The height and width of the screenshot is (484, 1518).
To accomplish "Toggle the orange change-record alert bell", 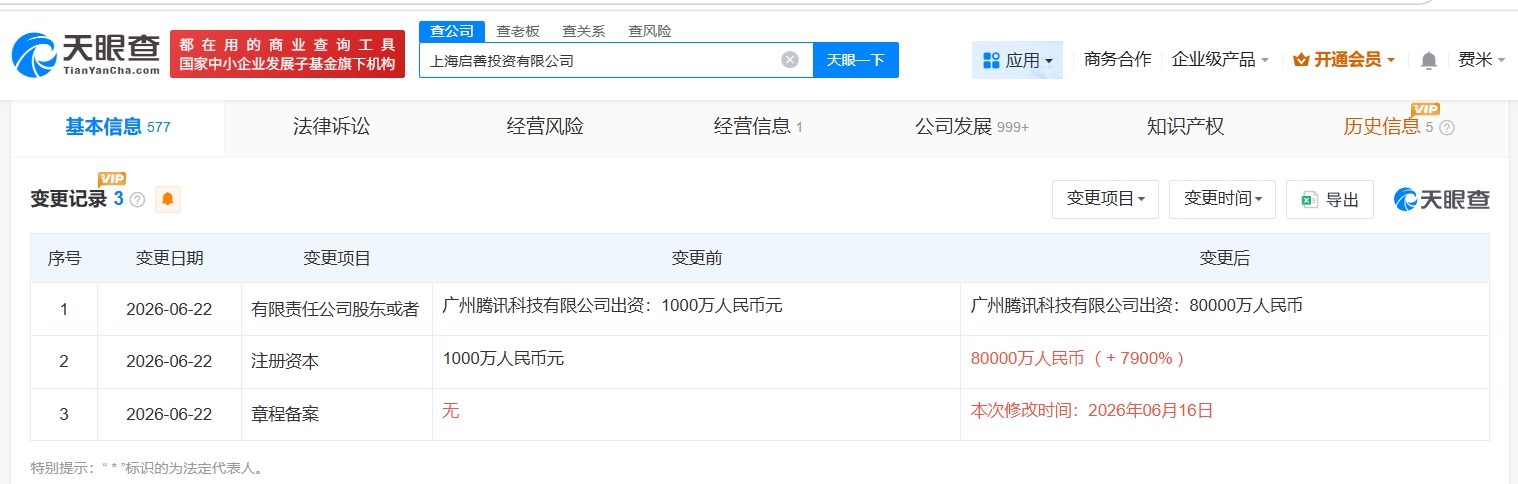I will [167, 199].
